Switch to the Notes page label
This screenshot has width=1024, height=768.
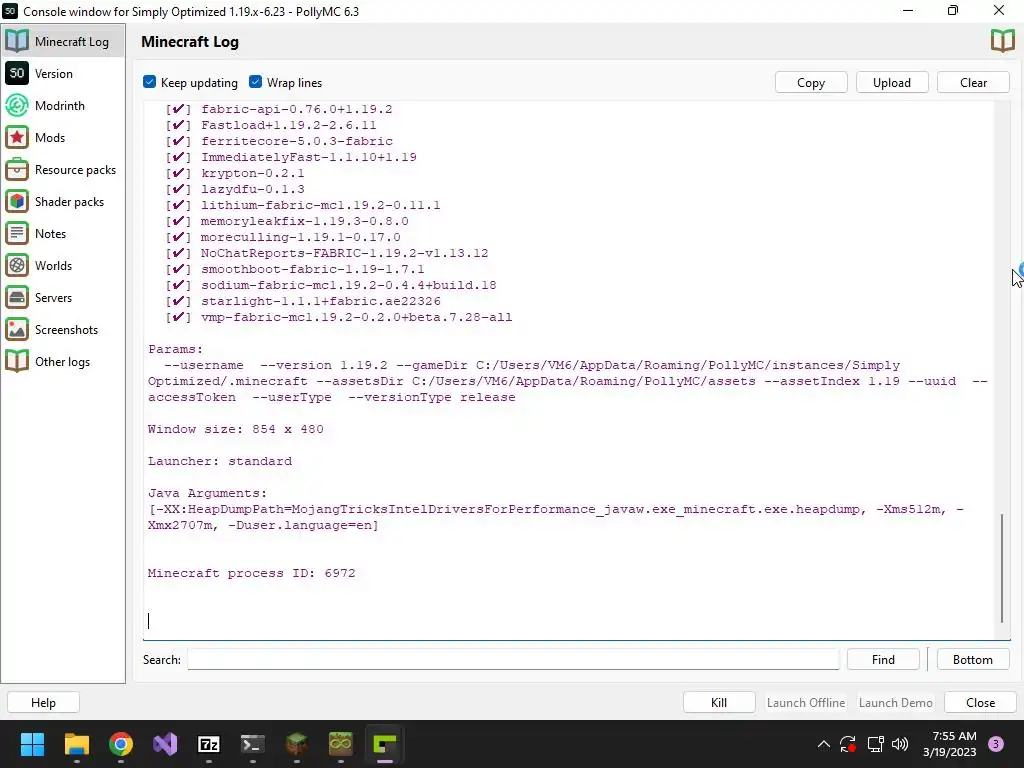pos(50,234)
